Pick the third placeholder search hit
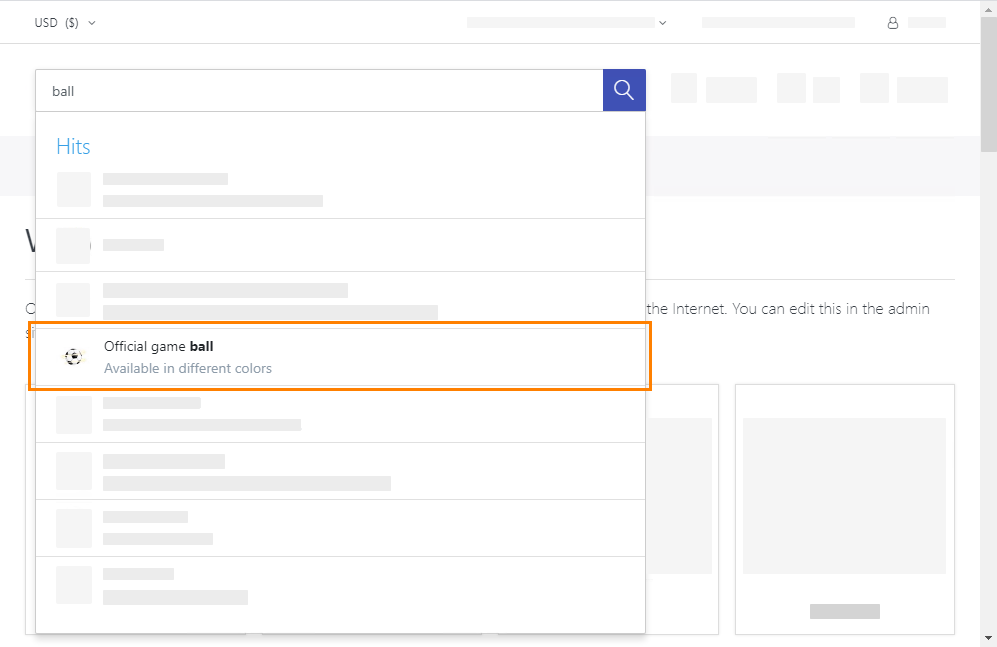Screen dimensions: 997x647 340,300
